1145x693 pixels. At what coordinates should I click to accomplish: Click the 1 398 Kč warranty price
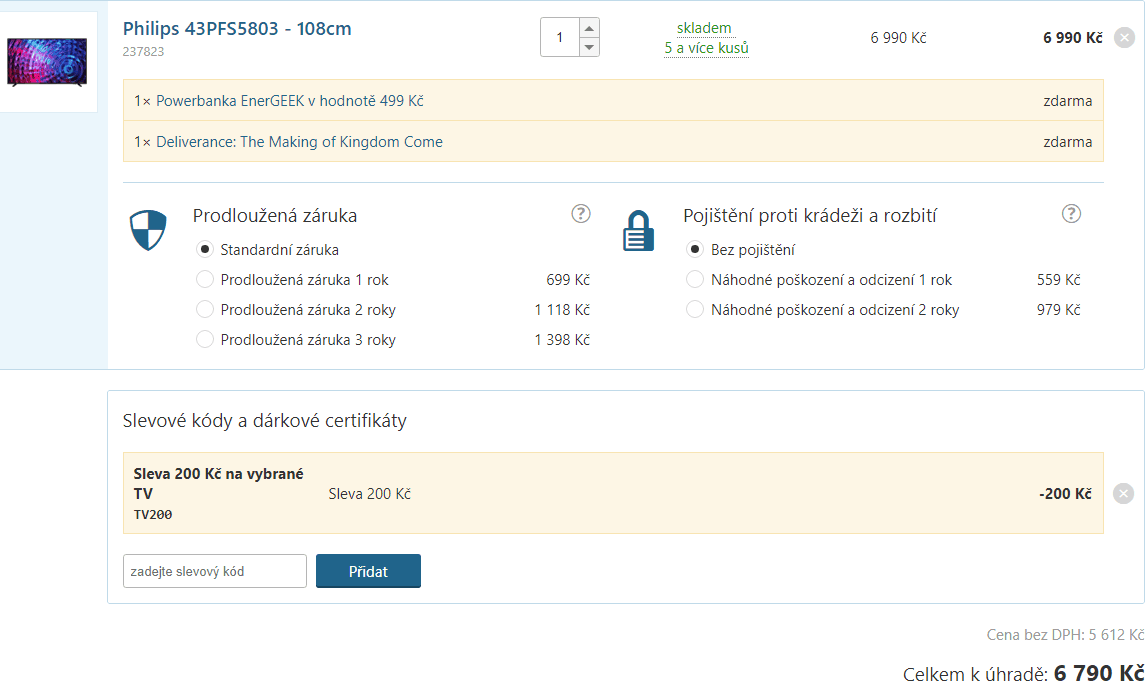(562, 340)
